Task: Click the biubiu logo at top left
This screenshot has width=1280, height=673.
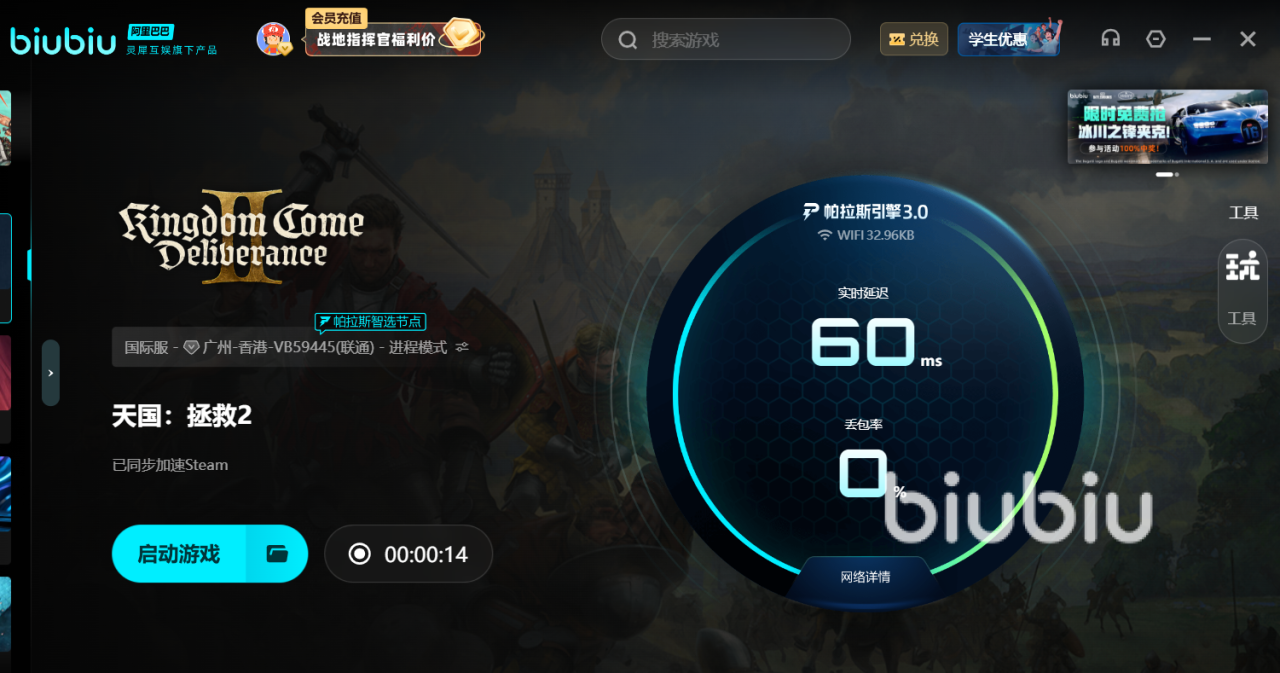Action: 63,40
